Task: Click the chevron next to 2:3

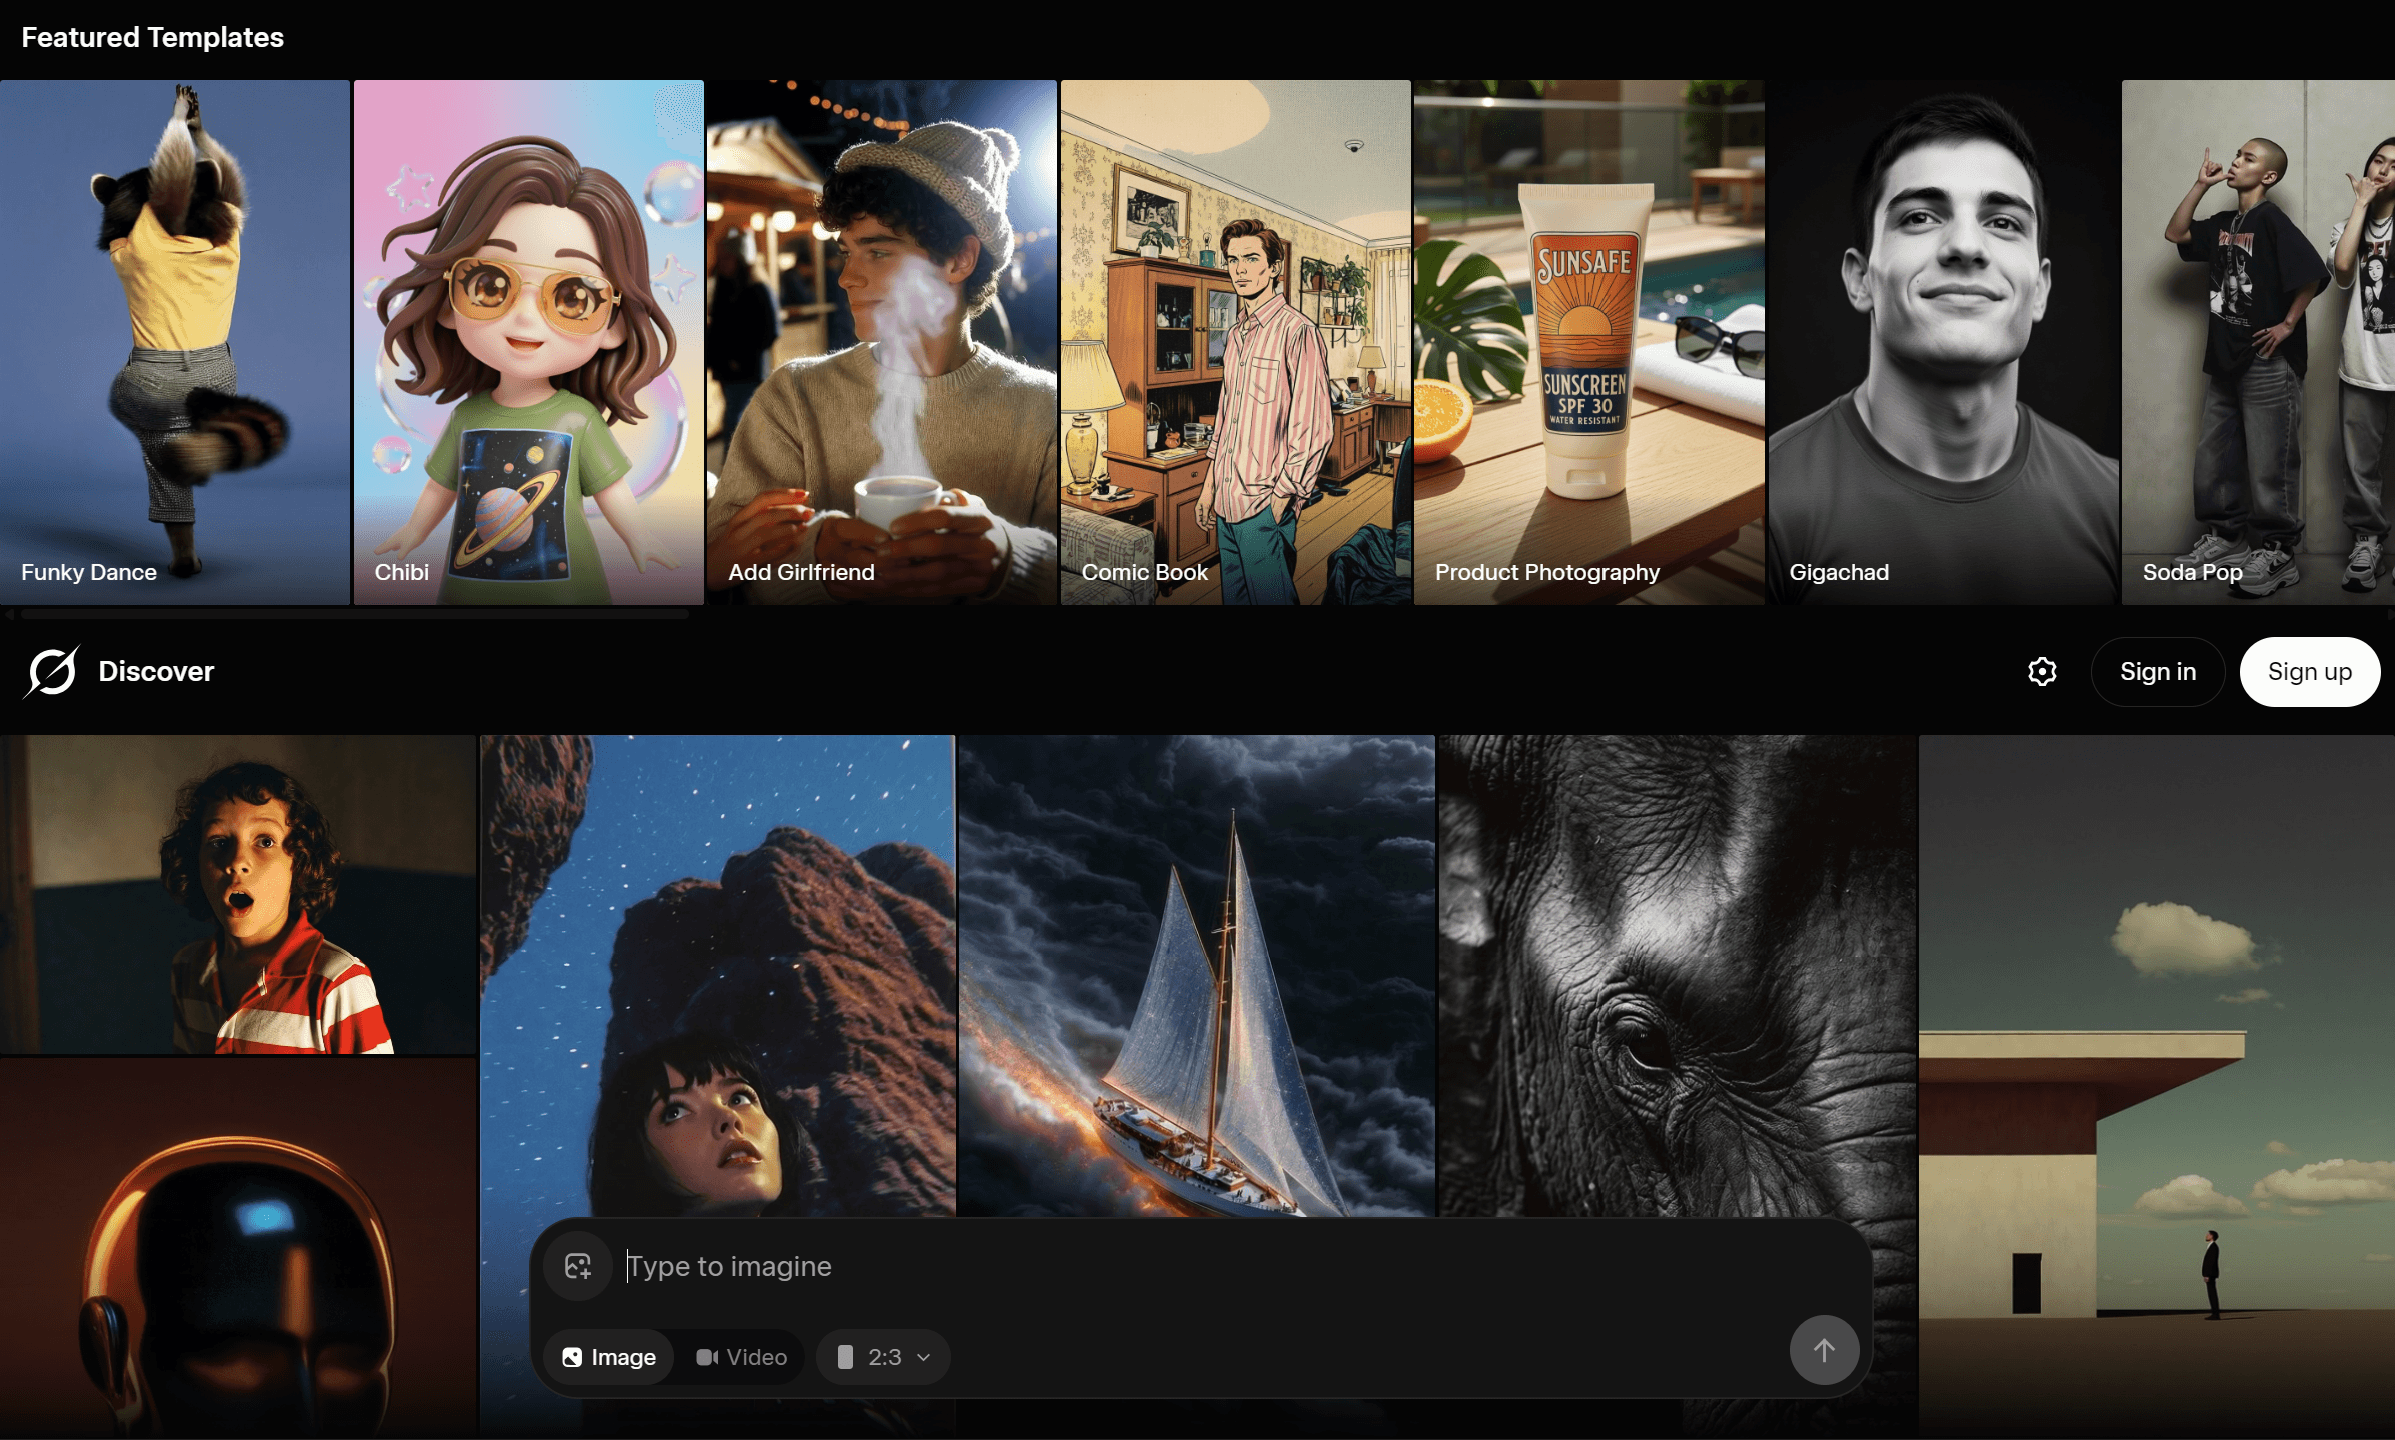Action: coord(924,1357)
